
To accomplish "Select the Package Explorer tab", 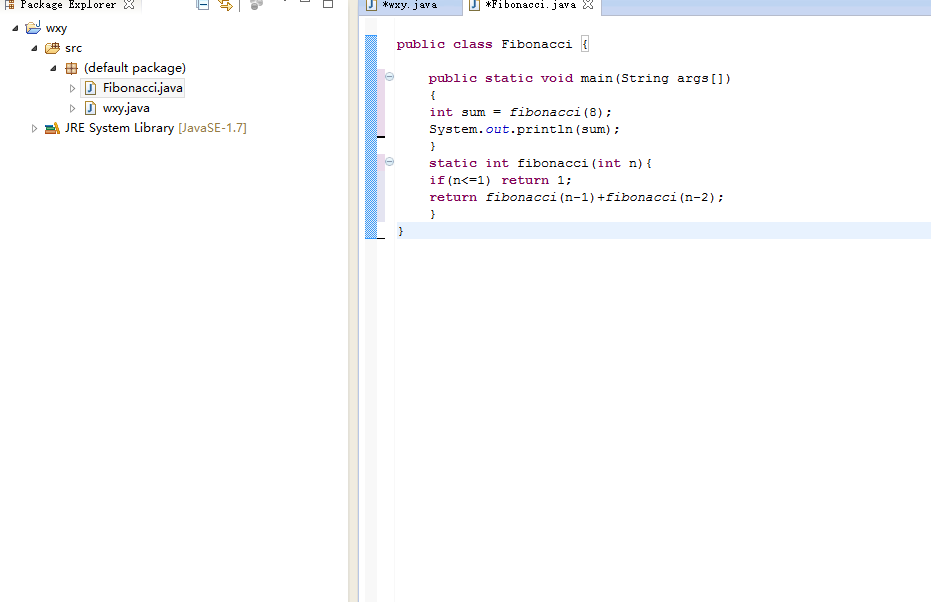I will coord(68,5).
